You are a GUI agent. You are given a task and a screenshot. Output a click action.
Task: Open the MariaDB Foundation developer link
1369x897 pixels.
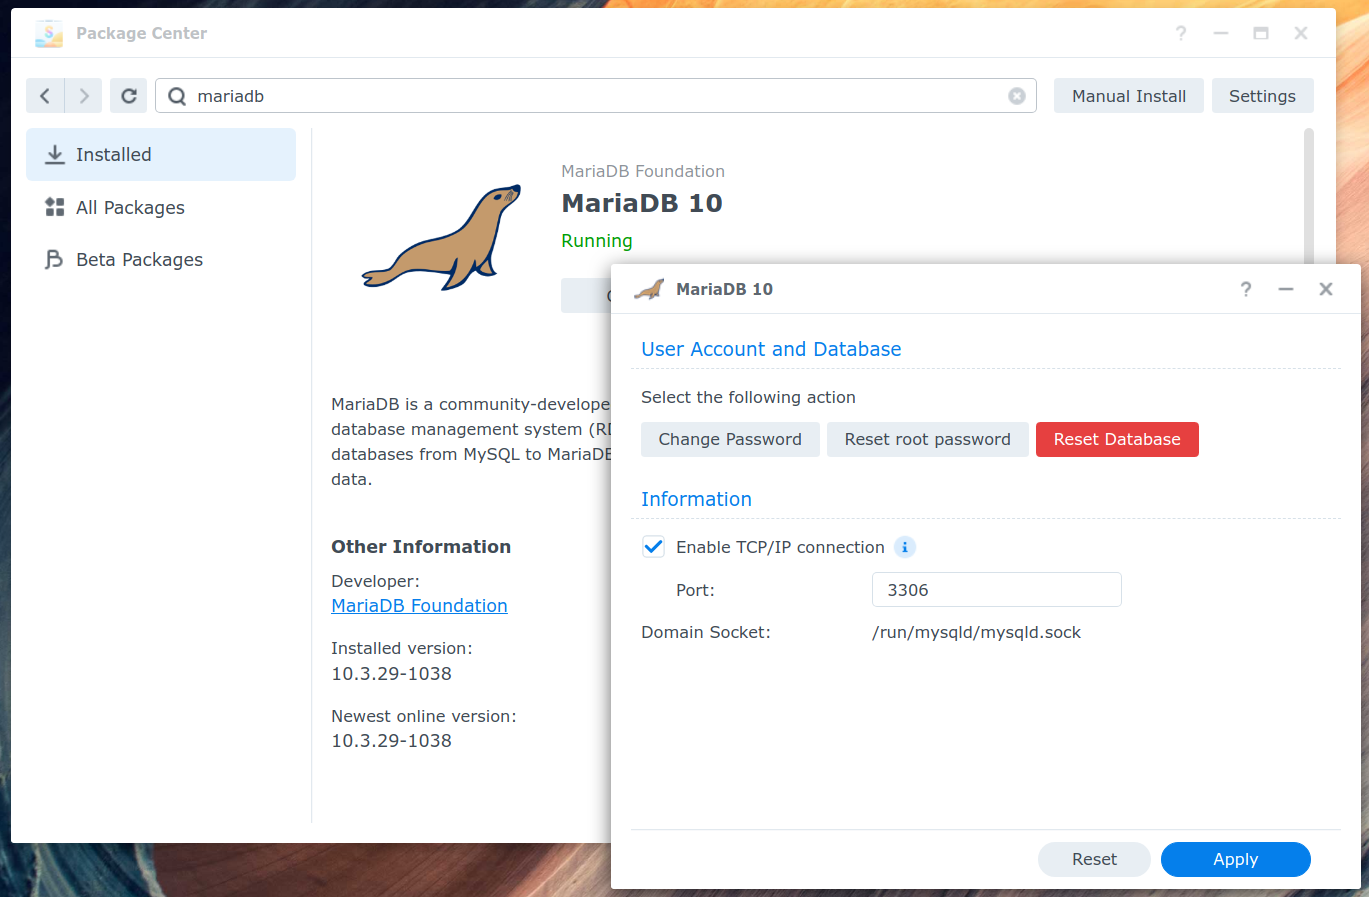click(419, 606)
